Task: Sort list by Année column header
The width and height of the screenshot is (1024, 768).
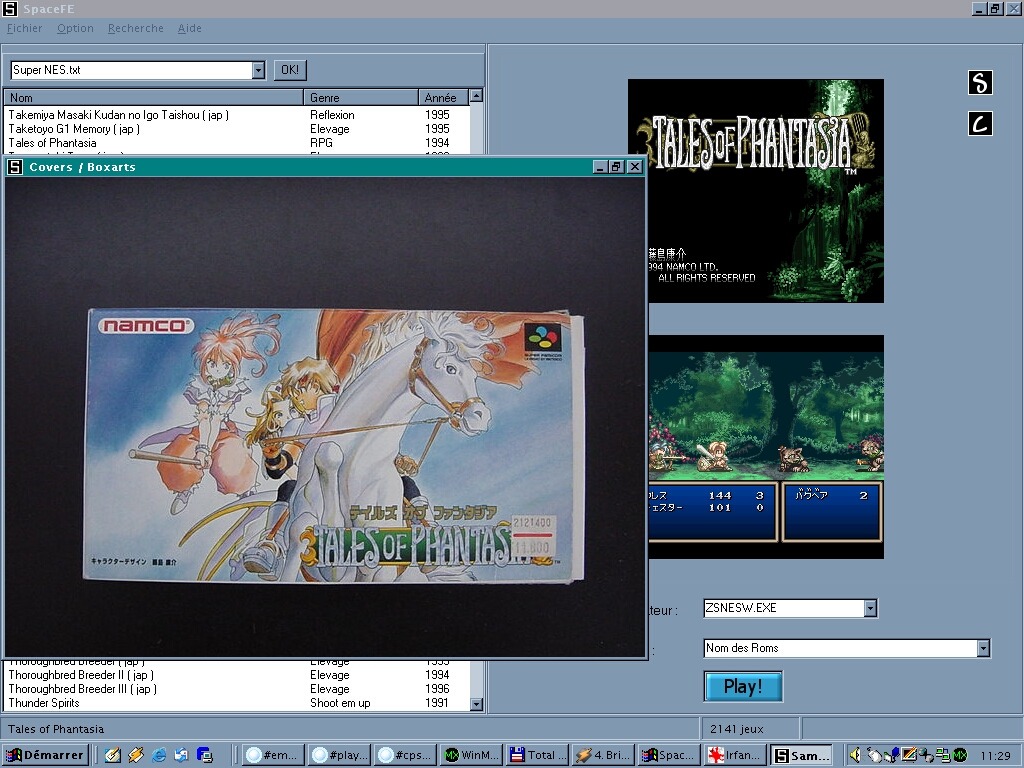Action: pyautogui.click(x=443, y=97)
